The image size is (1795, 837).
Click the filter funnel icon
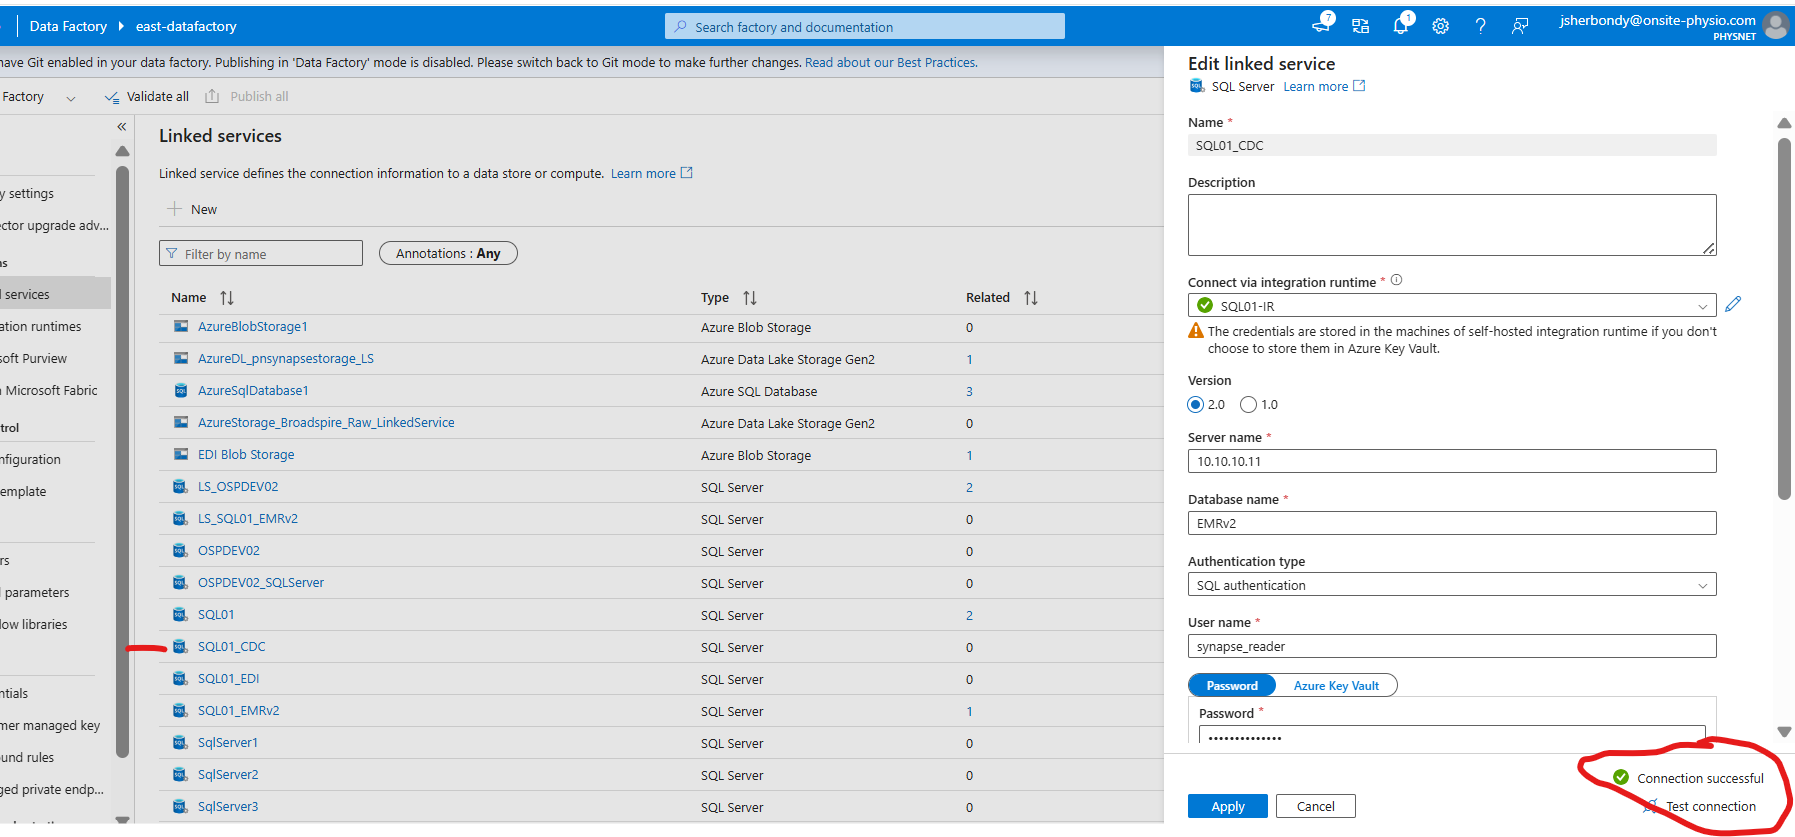(172, 254)
